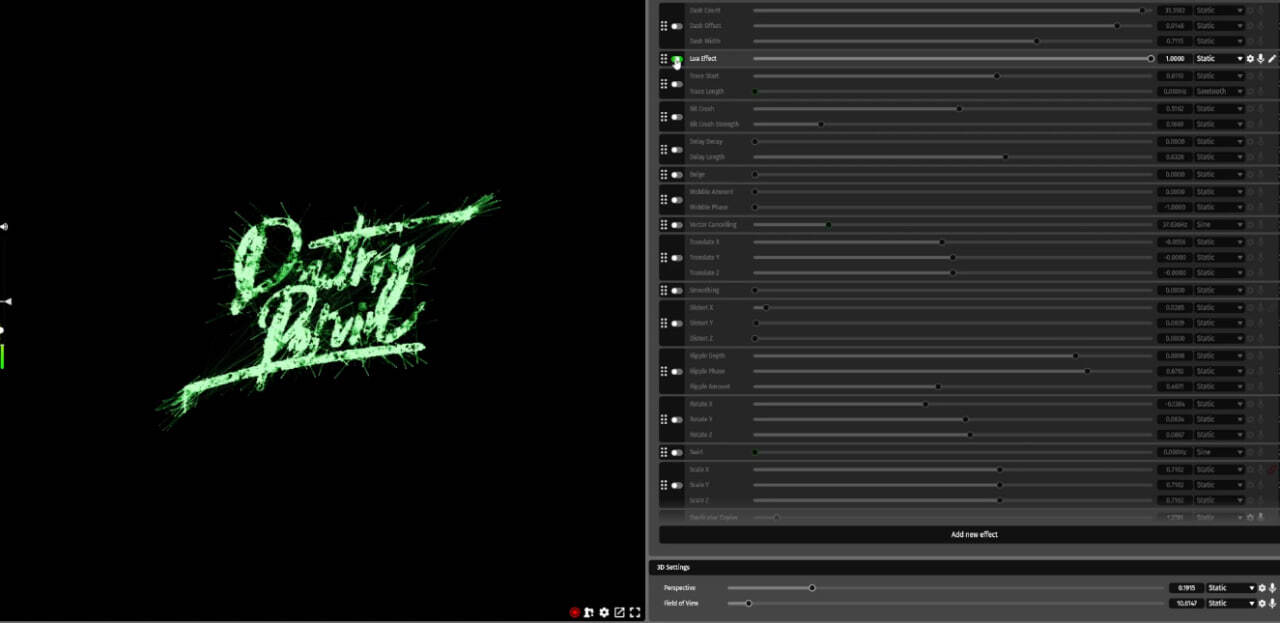Click the drag handle of the Smoothing effect
Screen dimensions: 1280x623
click(x=664, y=290)
